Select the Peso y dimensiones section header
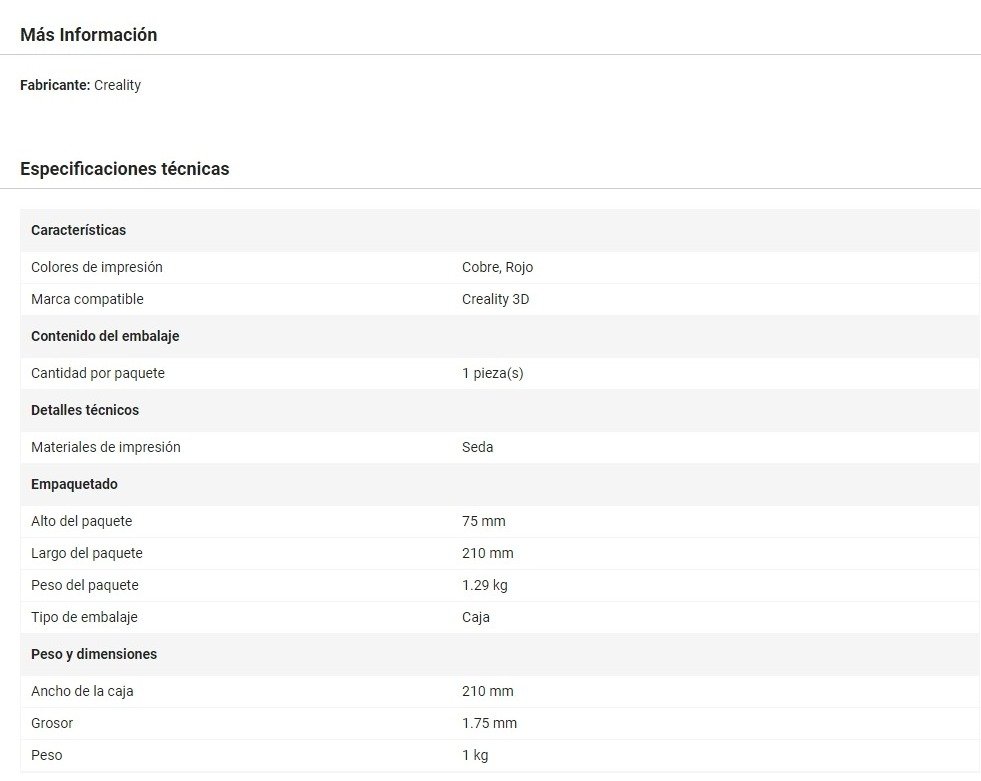981x781 pixels. click(94, 654)
